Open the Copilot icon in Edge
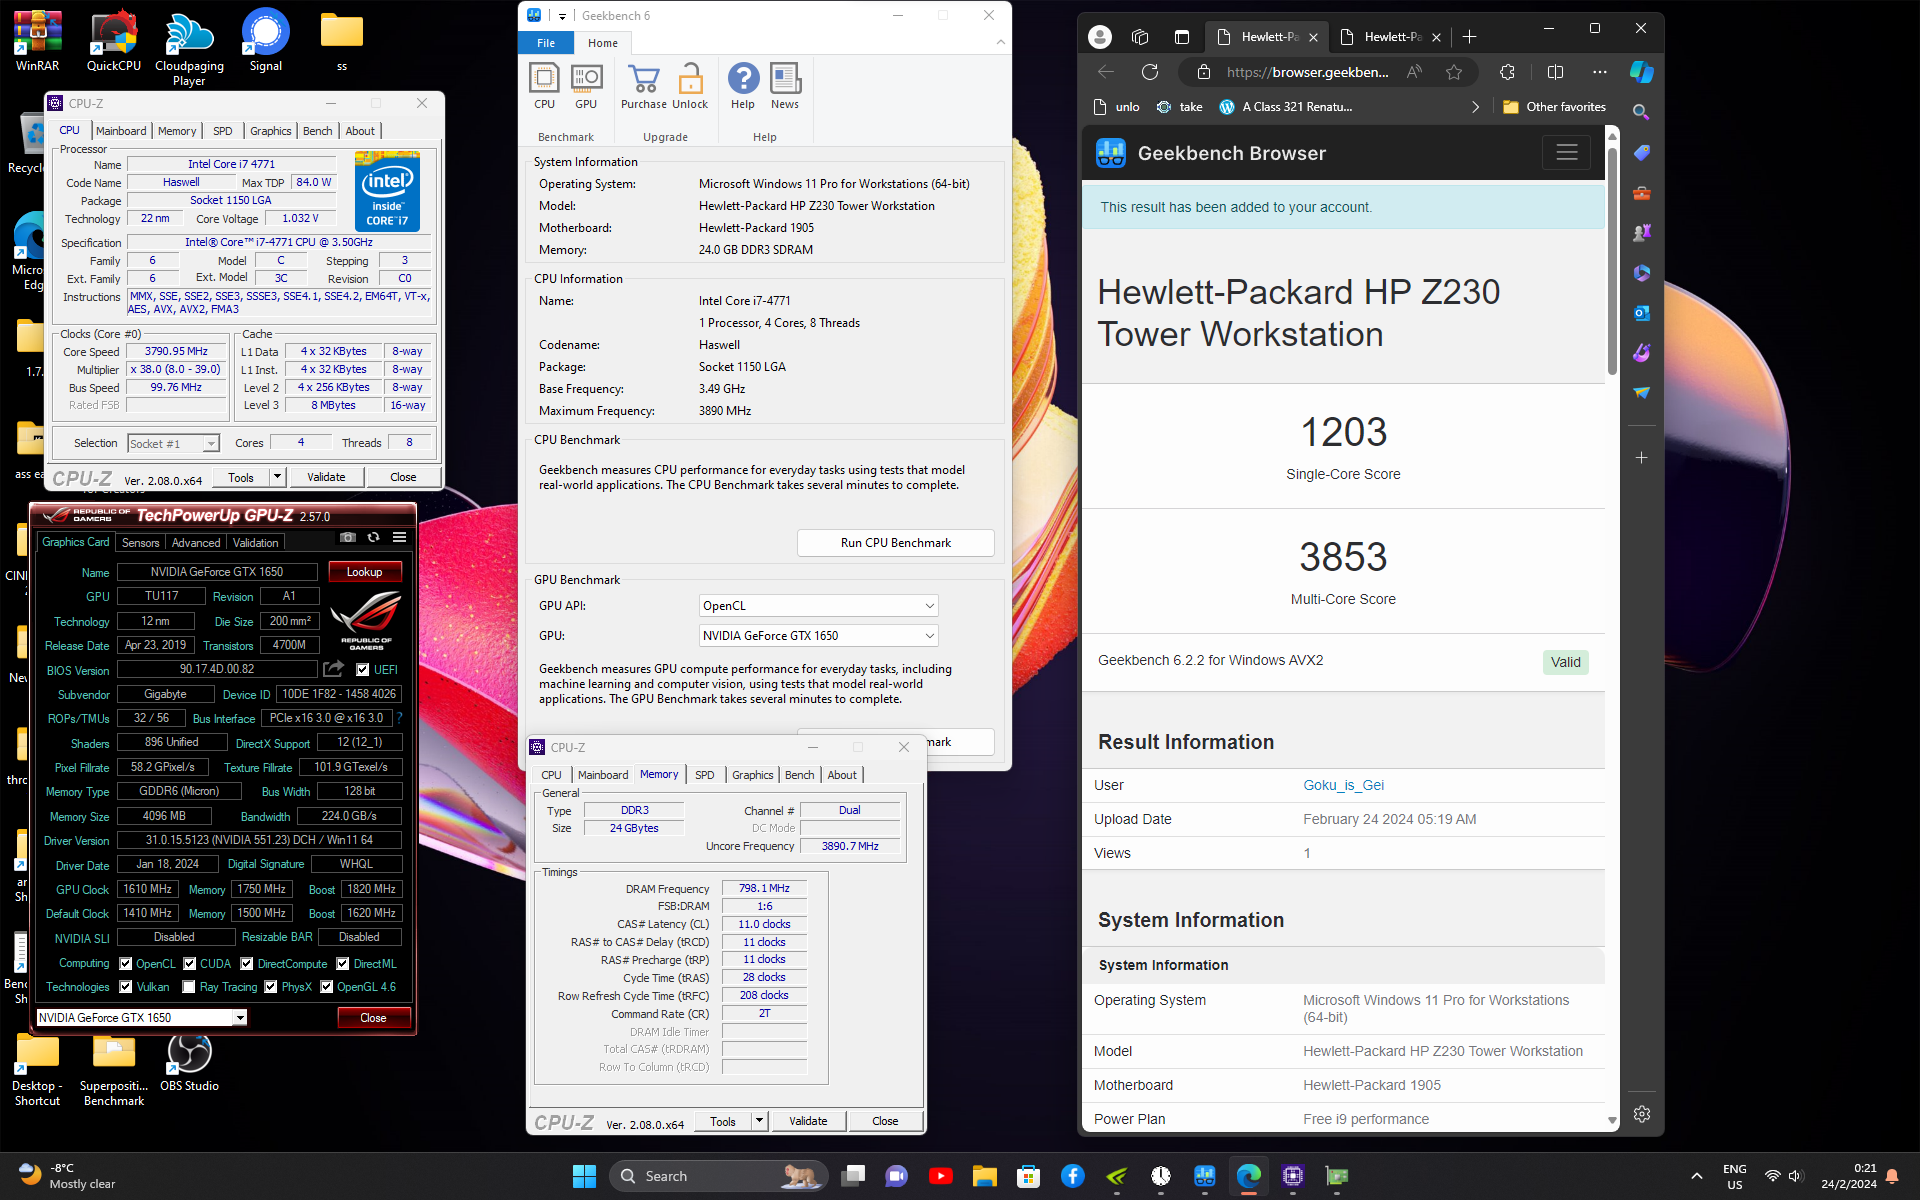The width and height of the screenshot is (1920, 1200). 1641,72
